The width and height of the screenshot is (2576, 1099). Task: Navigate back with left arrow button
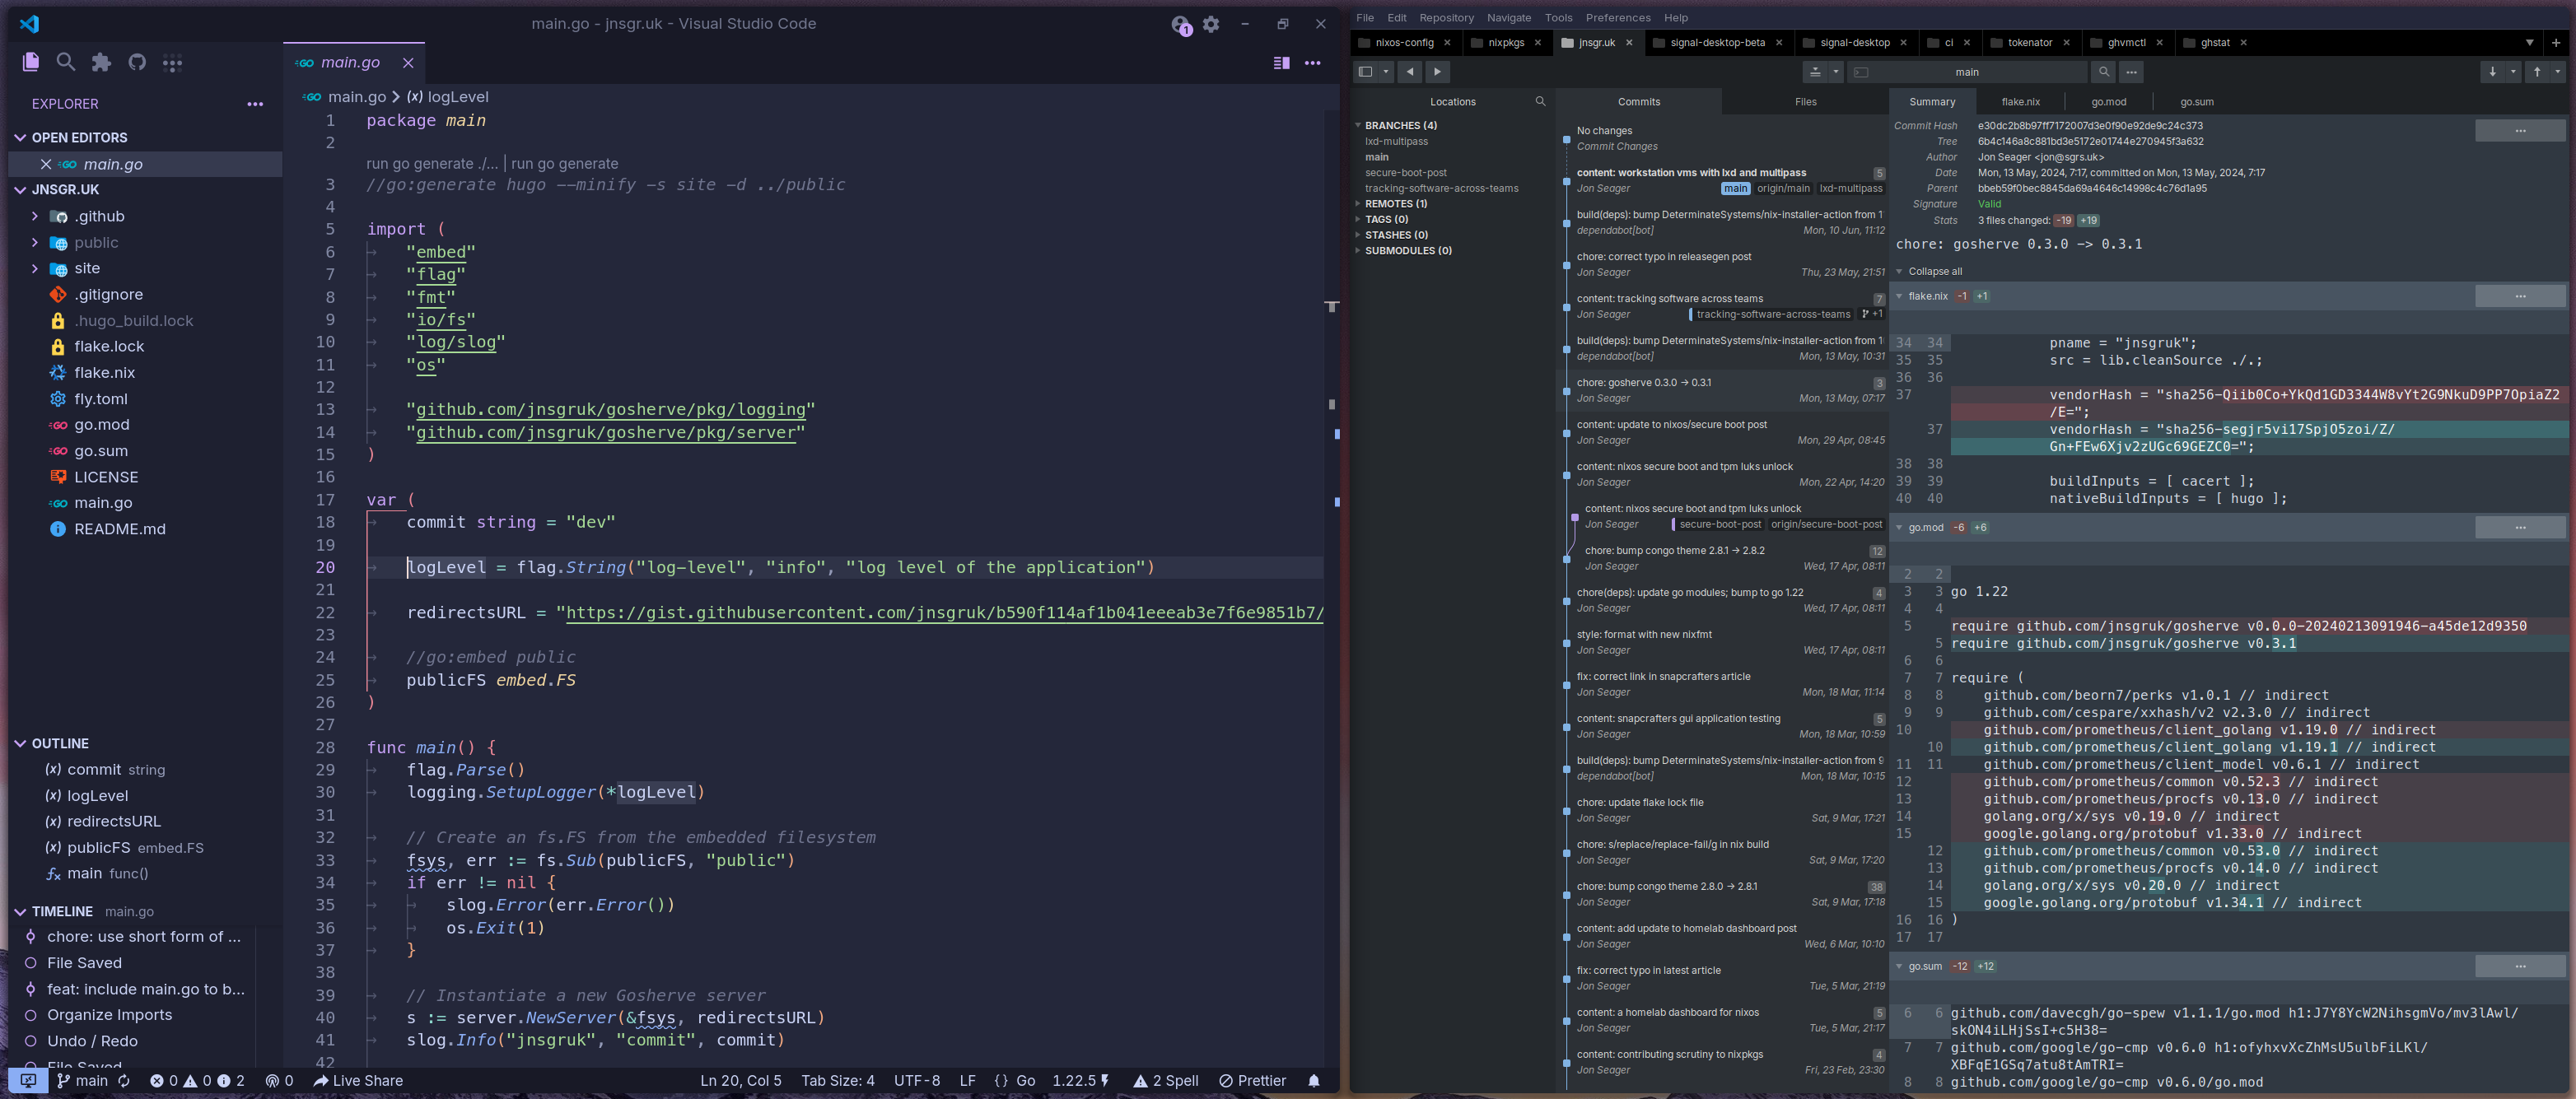click(1410, 71)
